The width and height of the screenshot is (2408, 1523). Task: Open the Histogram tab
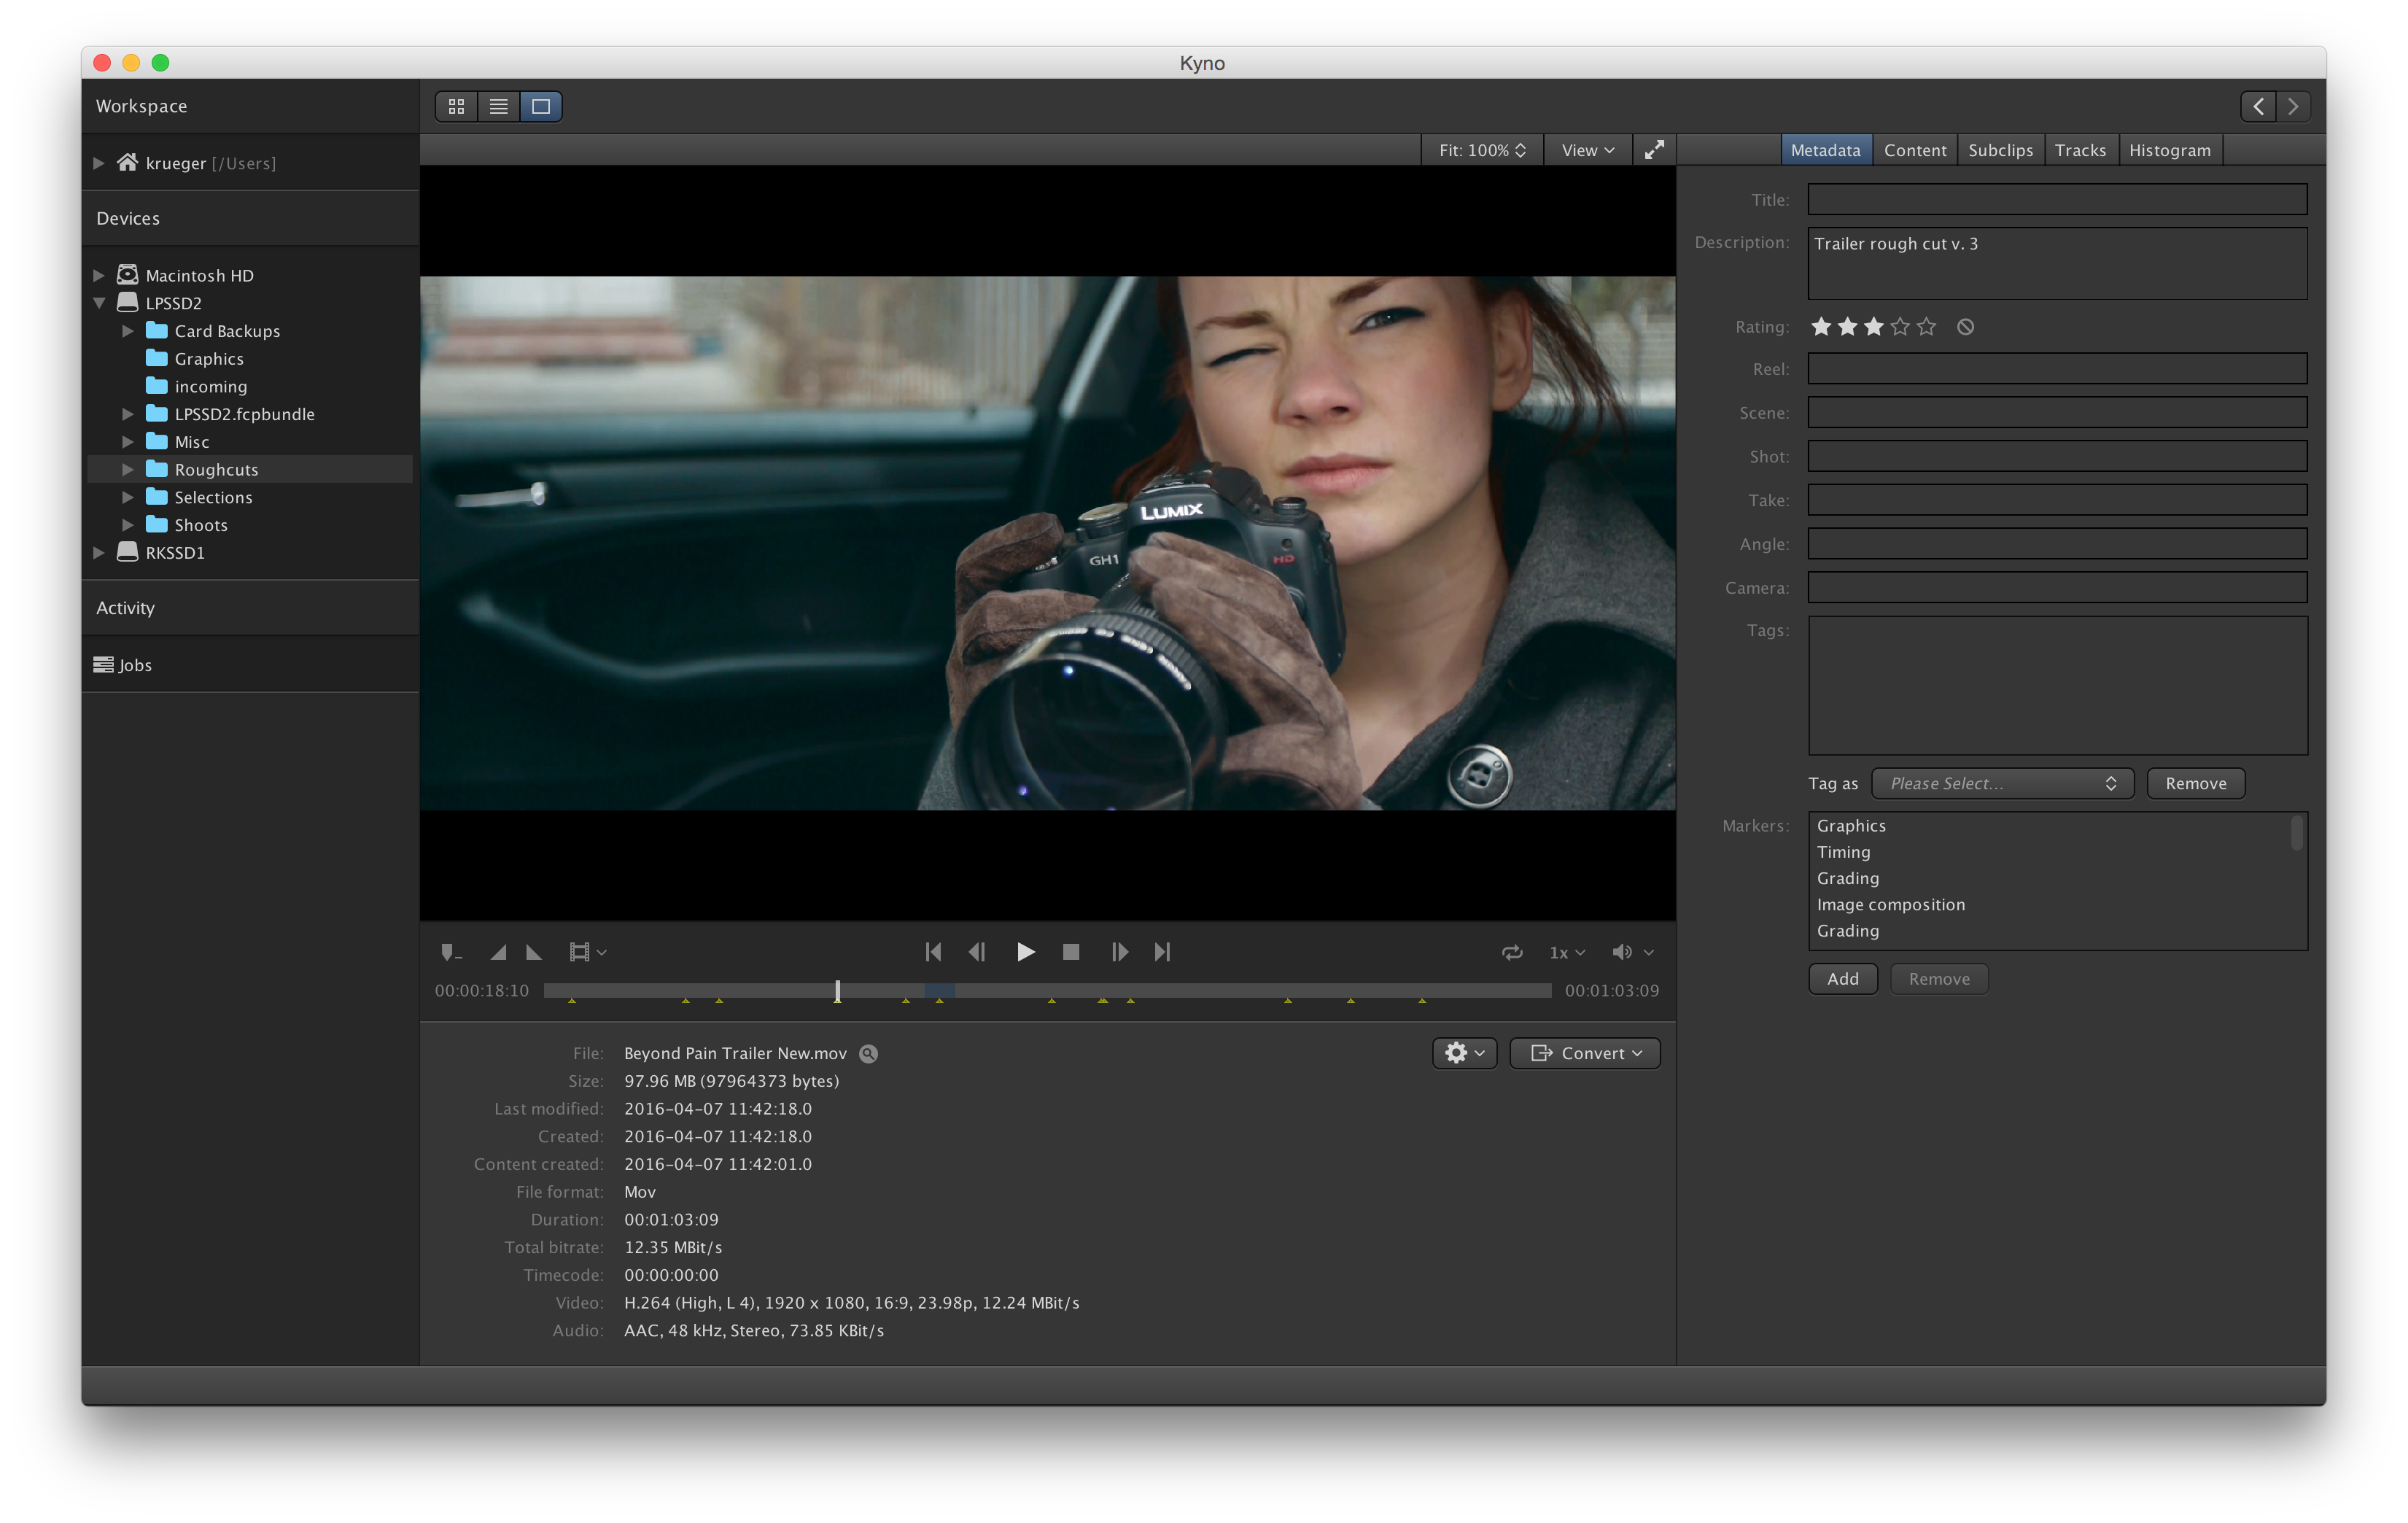[2169, 150]
